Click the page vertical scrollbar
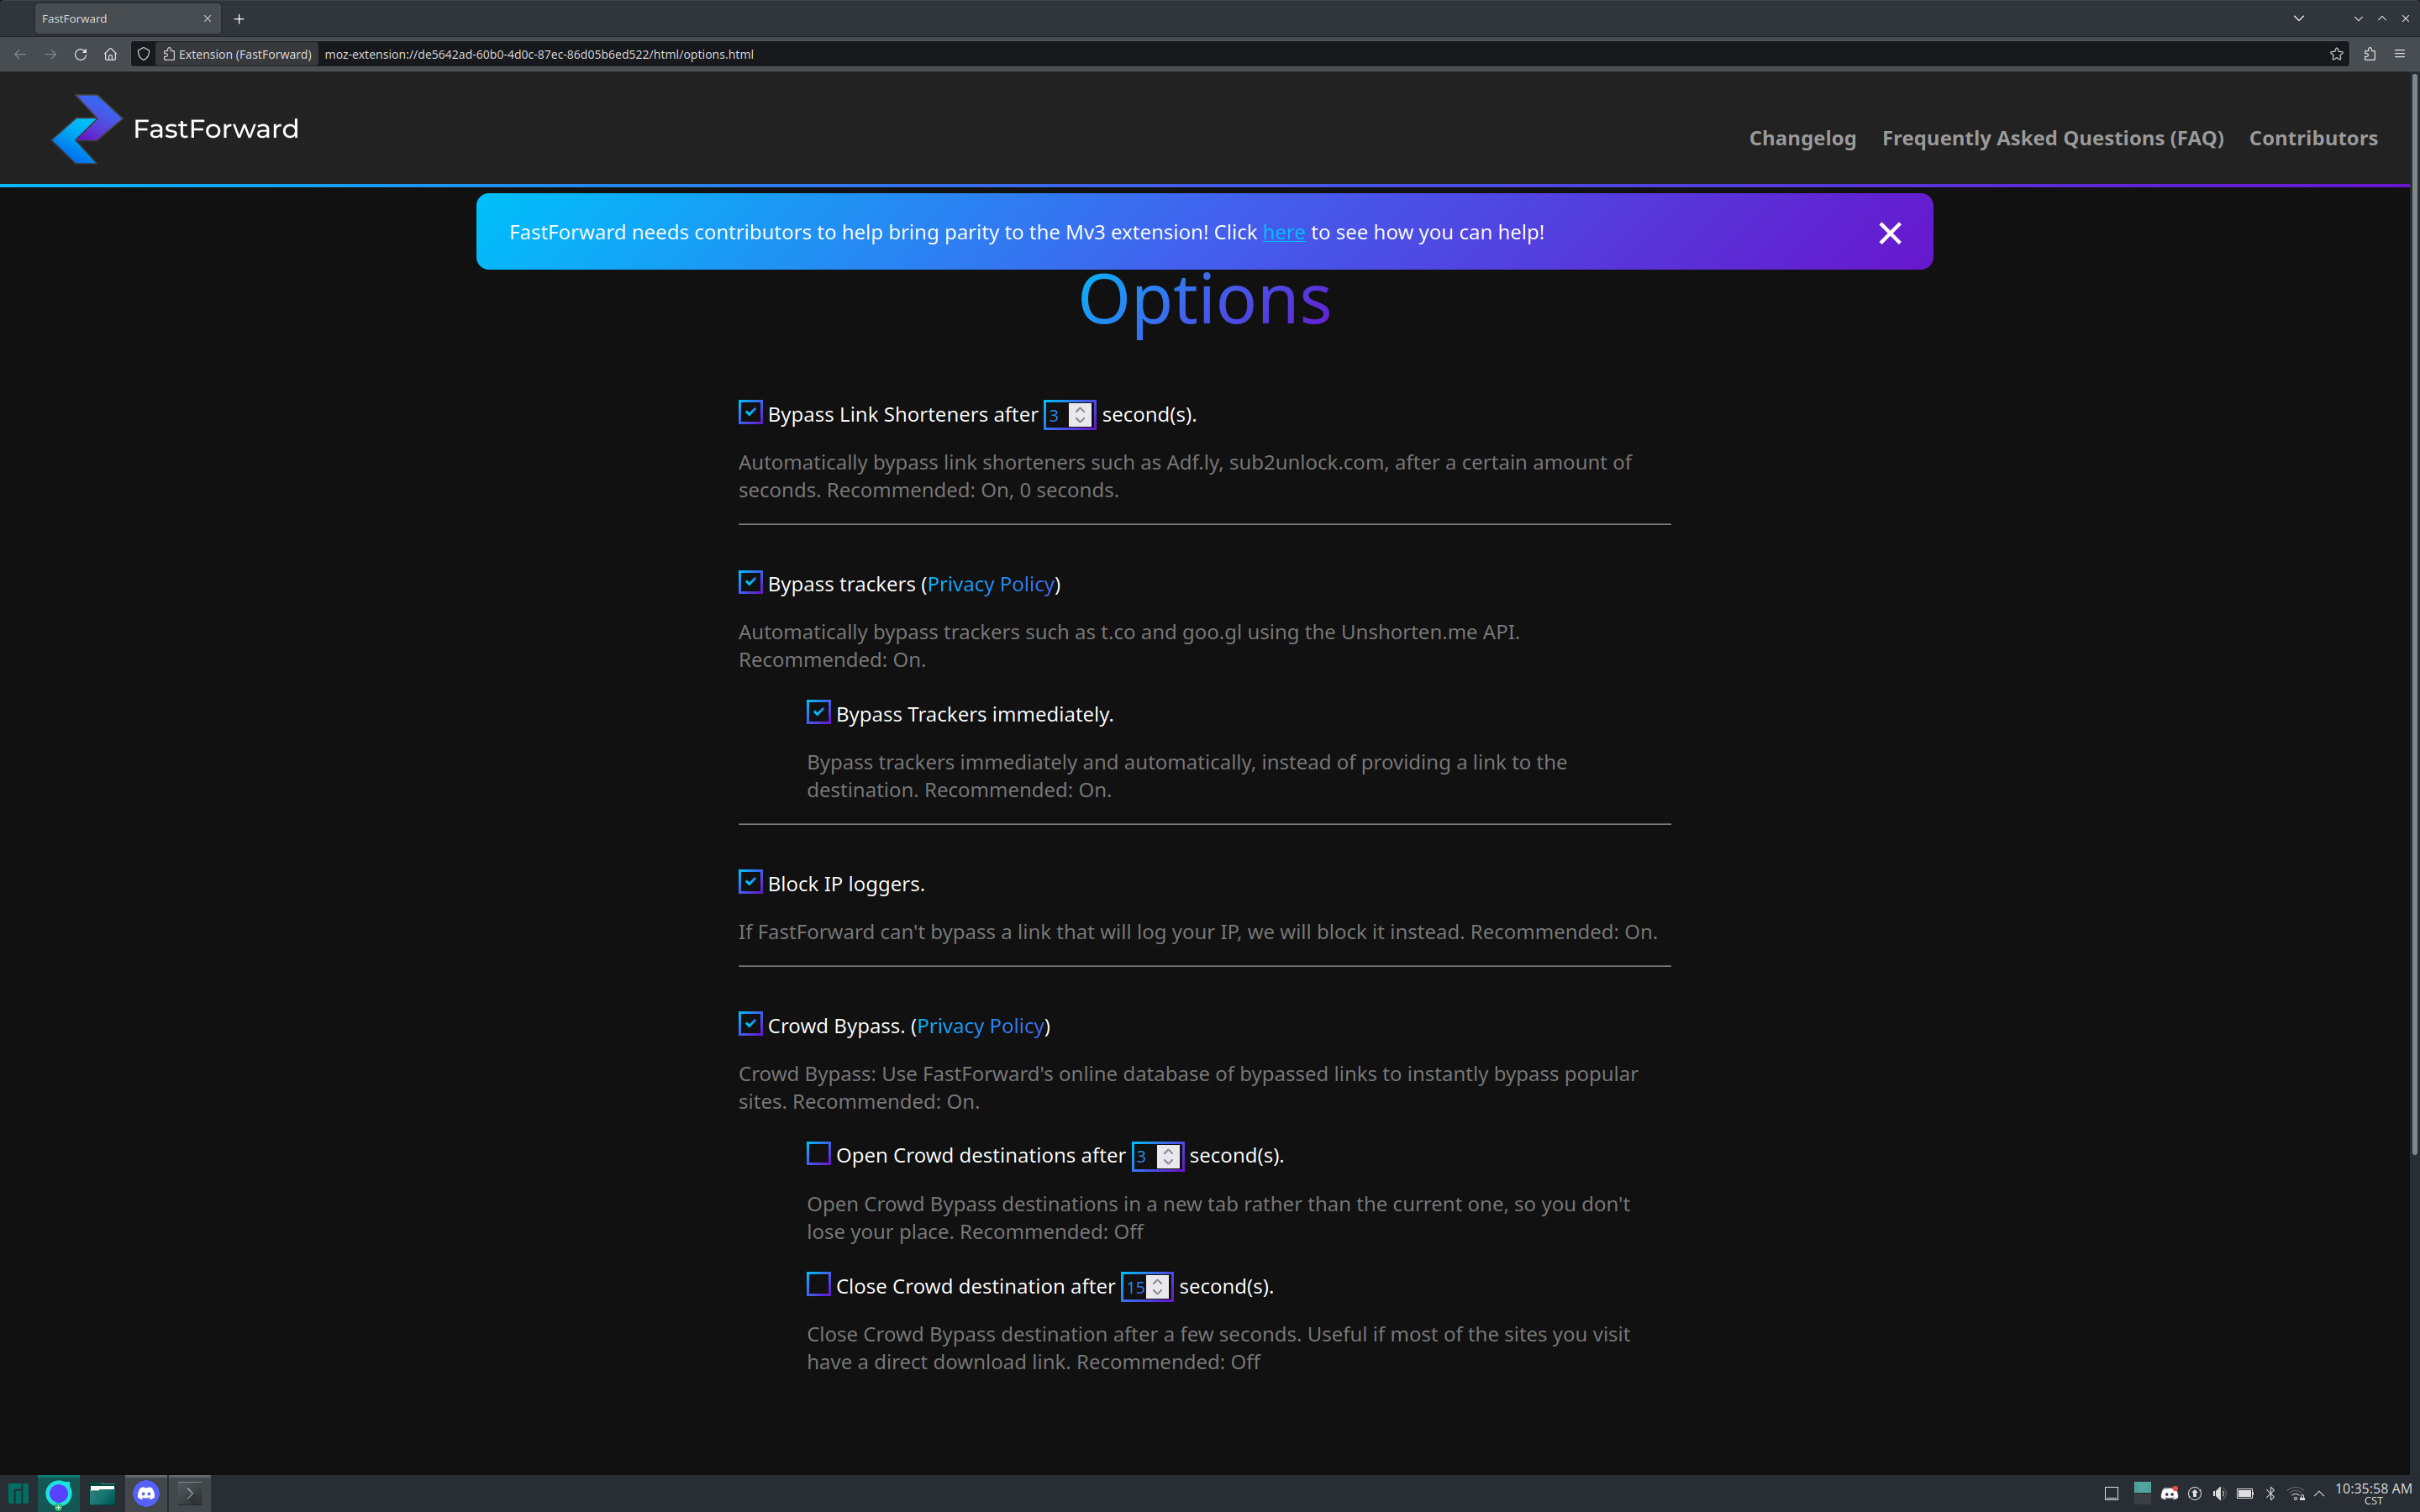Viewport: 2420px width, 1512px height. (x=2413, y=615)
